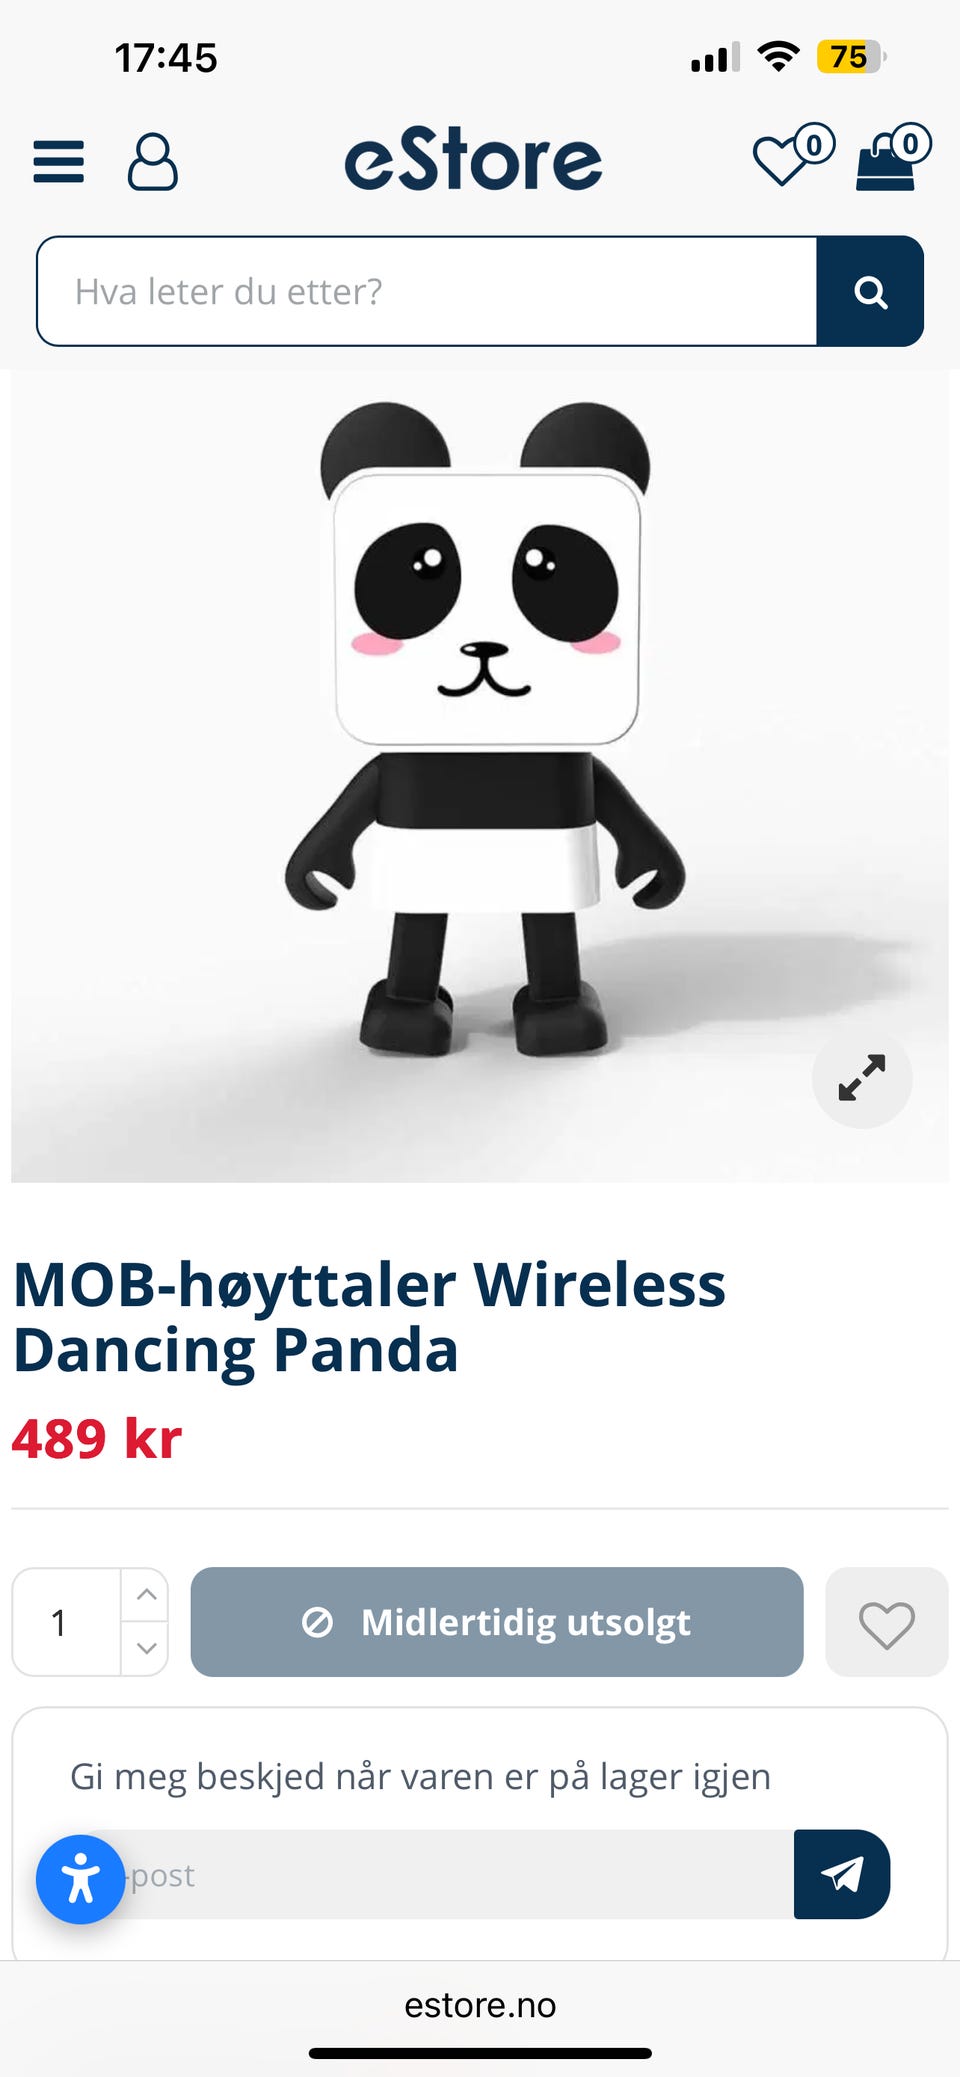Open the user account profile icon
The height and width of the screenshot is (2077, 960).
coord(153,161)
